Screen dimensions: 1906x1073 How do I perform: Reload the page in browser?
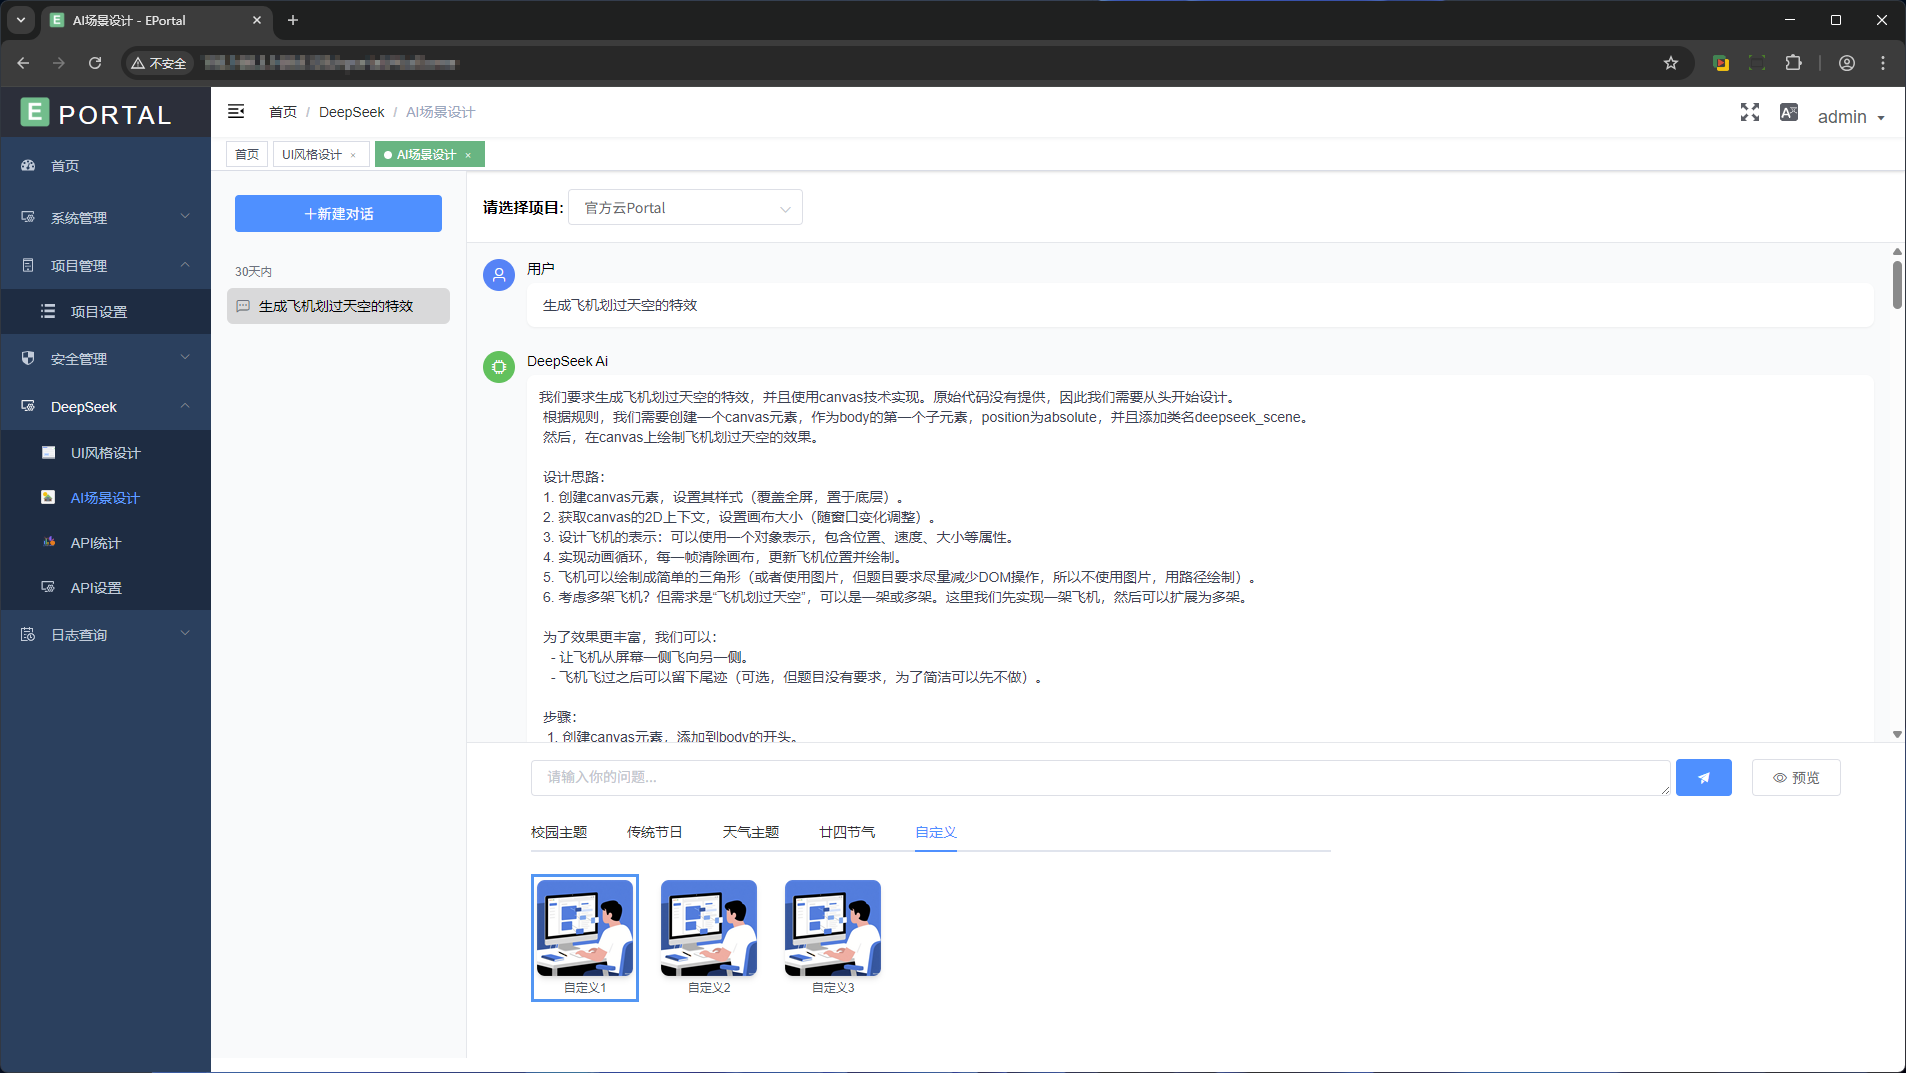point(95,63)
